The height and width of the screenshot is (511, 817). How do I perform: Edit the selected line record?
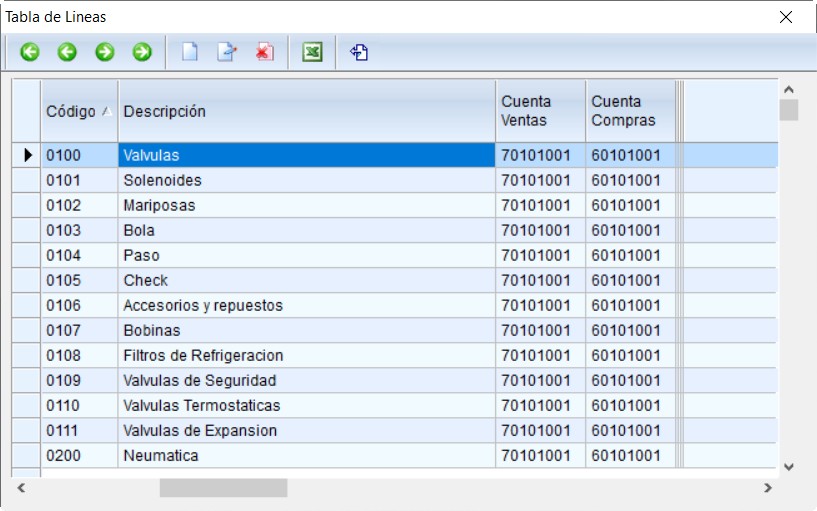click(226, 52)
